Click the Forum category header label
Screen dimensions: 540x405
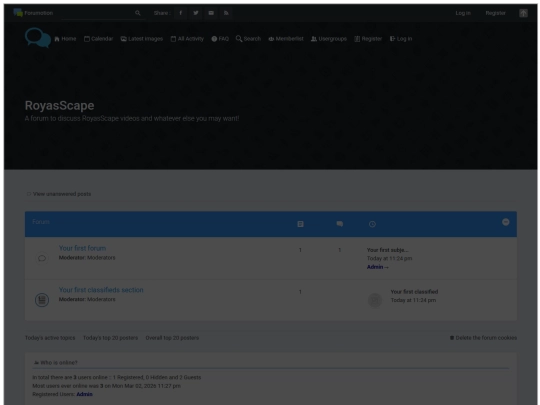[41, 222]
